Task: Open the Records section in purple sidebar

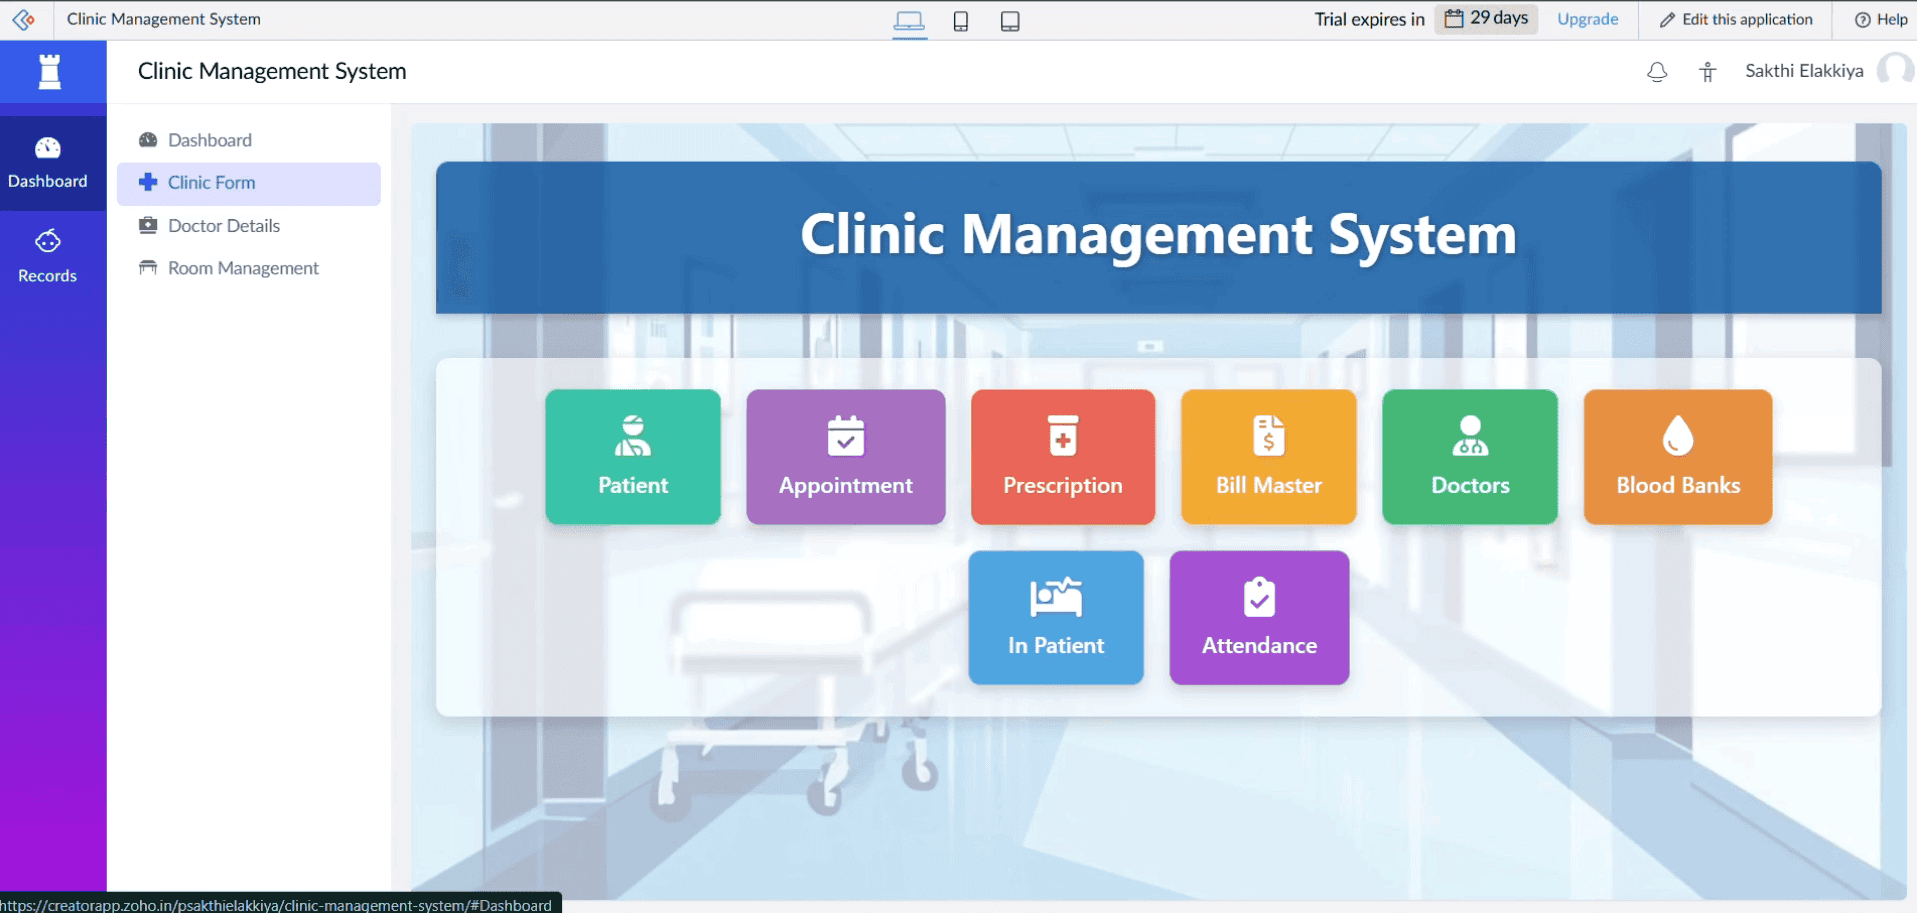Action: 48,257
